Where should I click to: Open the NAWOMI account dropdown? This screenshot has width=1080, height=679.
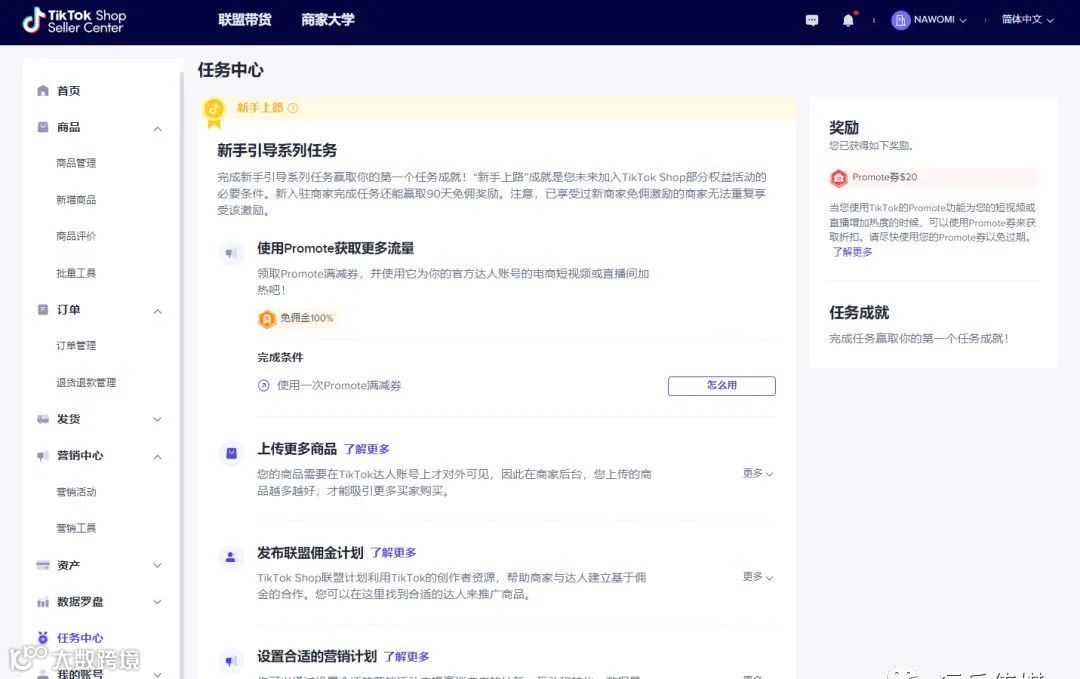(x=939, y=20)
